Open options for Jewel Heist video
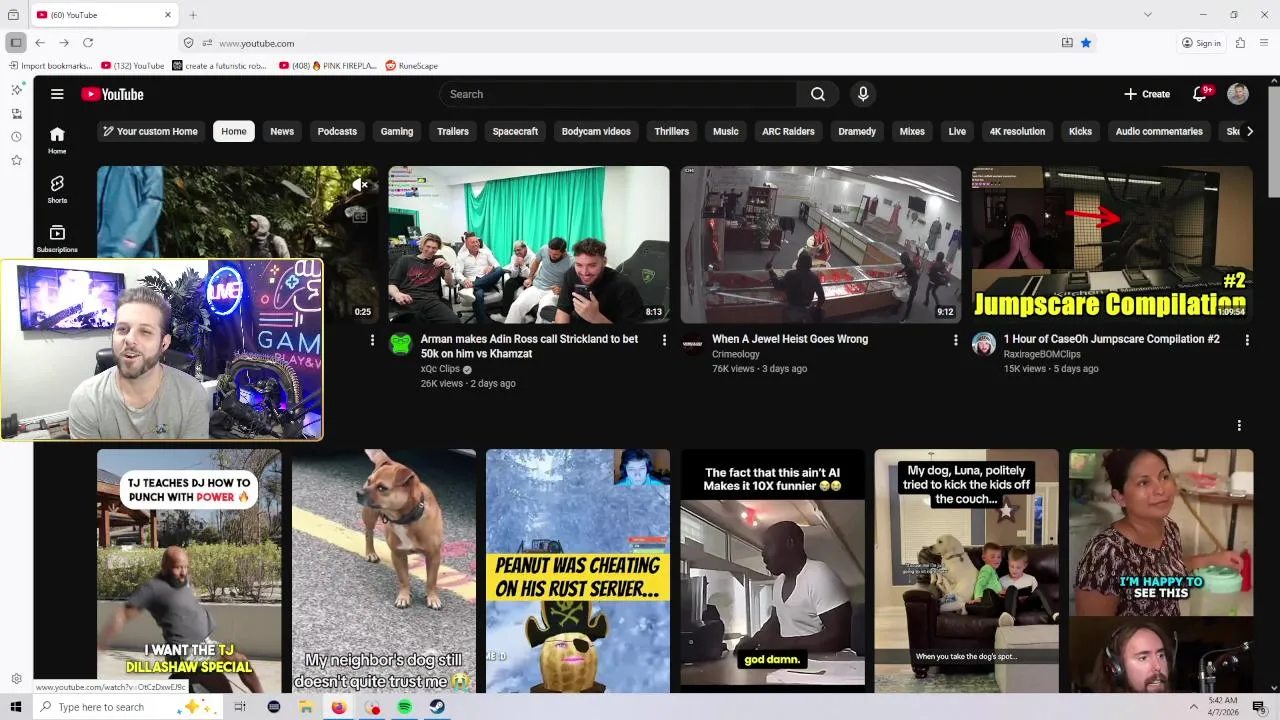This screenshot has width=1280, height=720. pos(955,340)
